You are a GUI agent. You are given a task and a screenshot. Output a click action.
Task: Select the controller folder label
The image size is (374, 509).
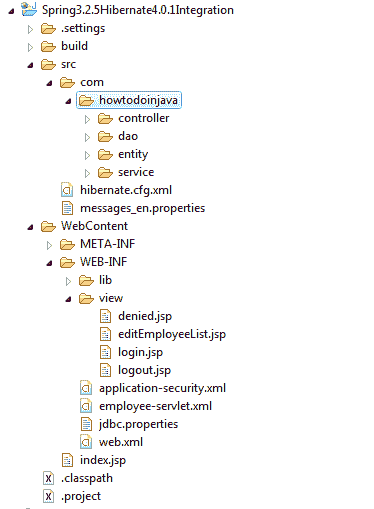pyautogui.click(x=144, y=118)
